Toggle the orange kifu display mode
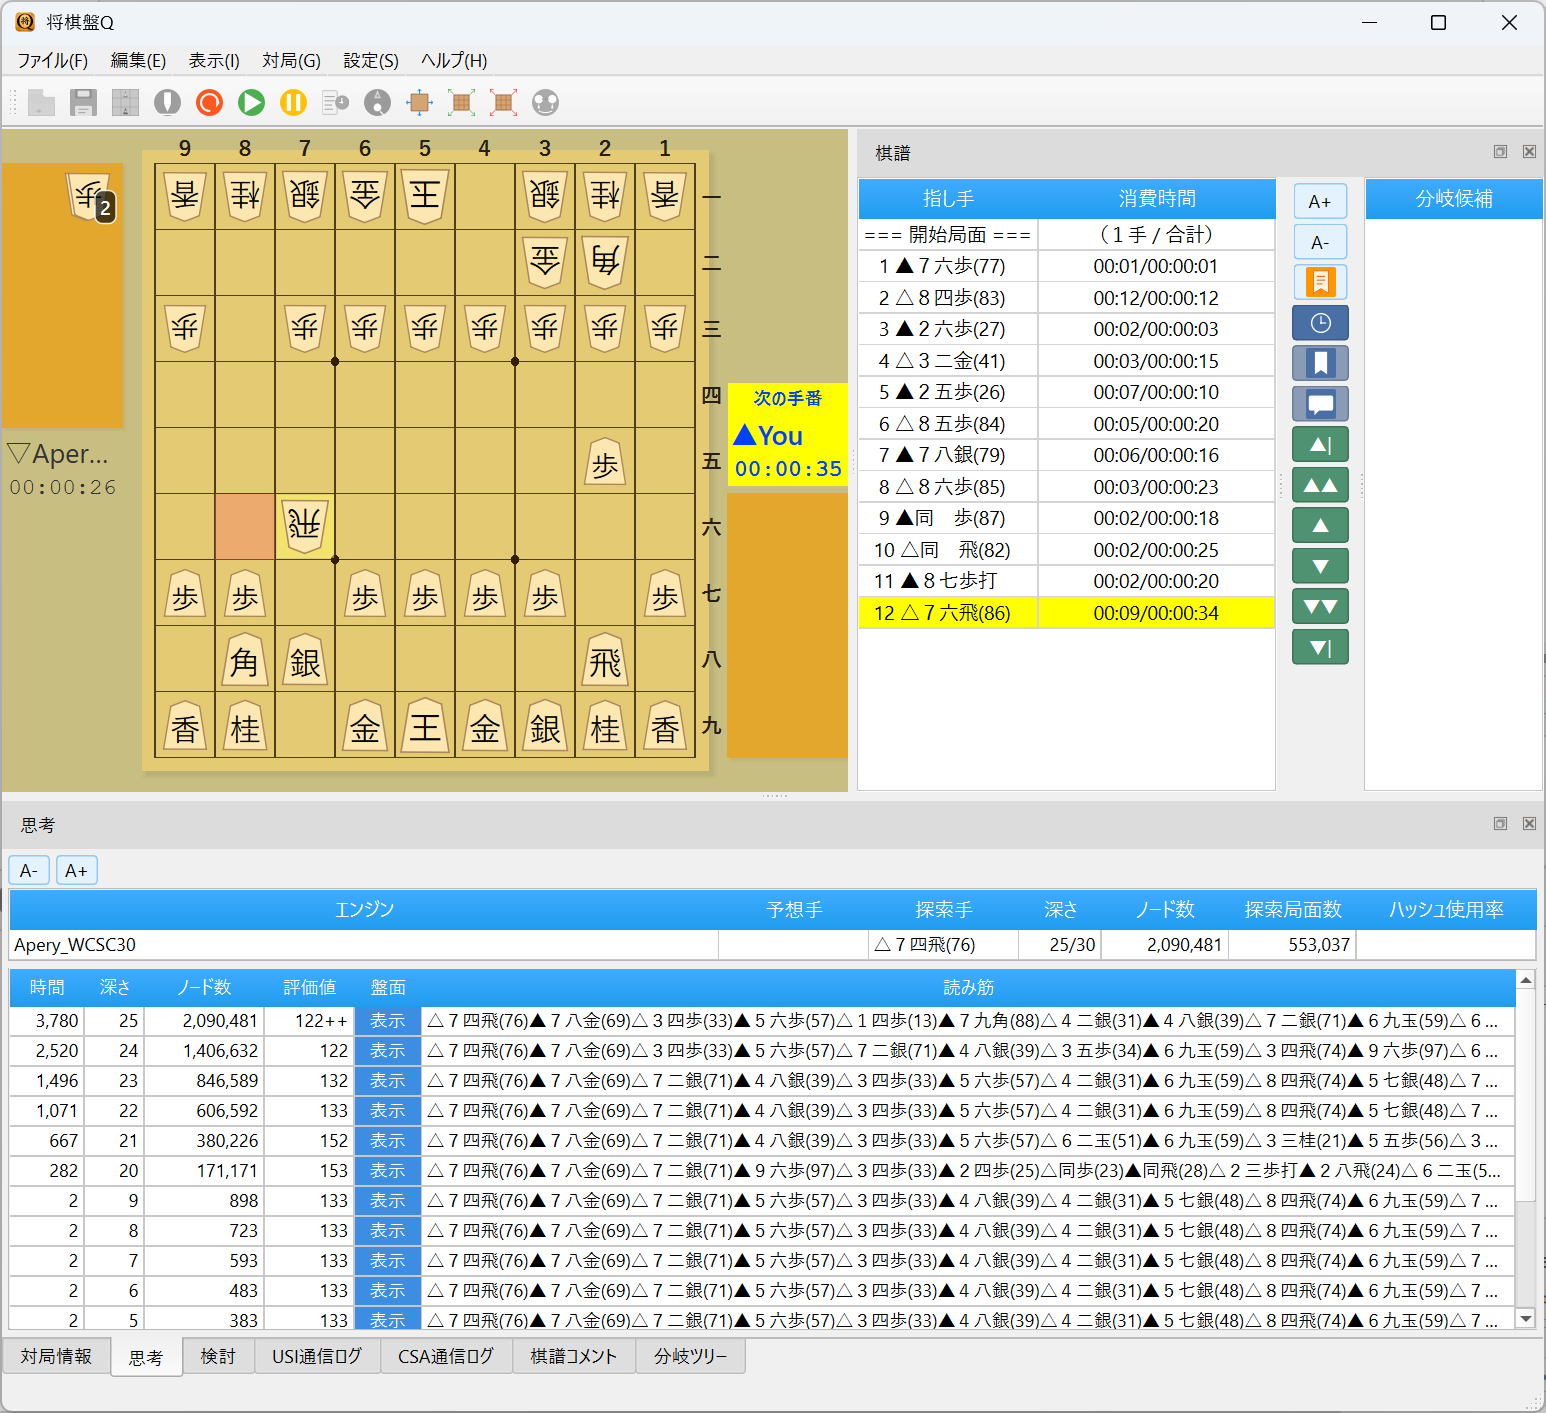This screenshot has width=1546, height=1413. click(x=1320, y=282)
